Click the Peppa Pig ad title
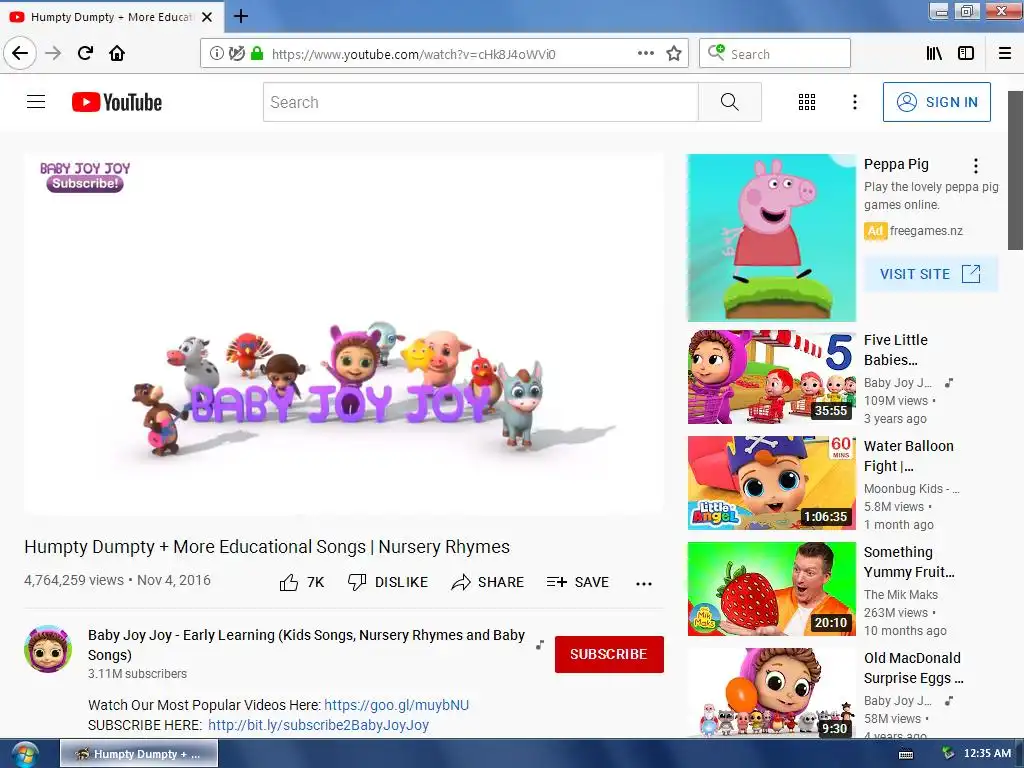This screenshot has height=768, width=1024. 896,164
